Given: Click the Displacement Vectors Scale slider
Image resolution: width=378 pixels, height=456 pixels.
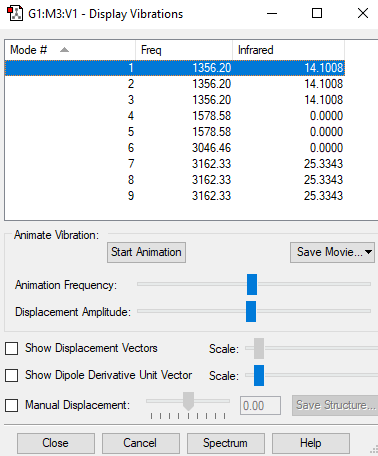Looking at the screenshot, I should 259,348.
